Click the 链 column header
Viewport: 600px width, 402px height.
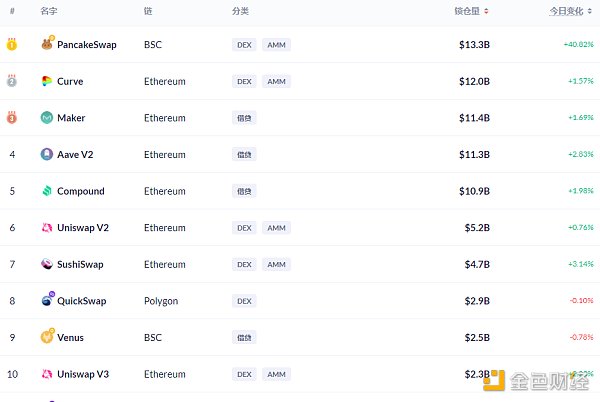(x=148, y=11)
